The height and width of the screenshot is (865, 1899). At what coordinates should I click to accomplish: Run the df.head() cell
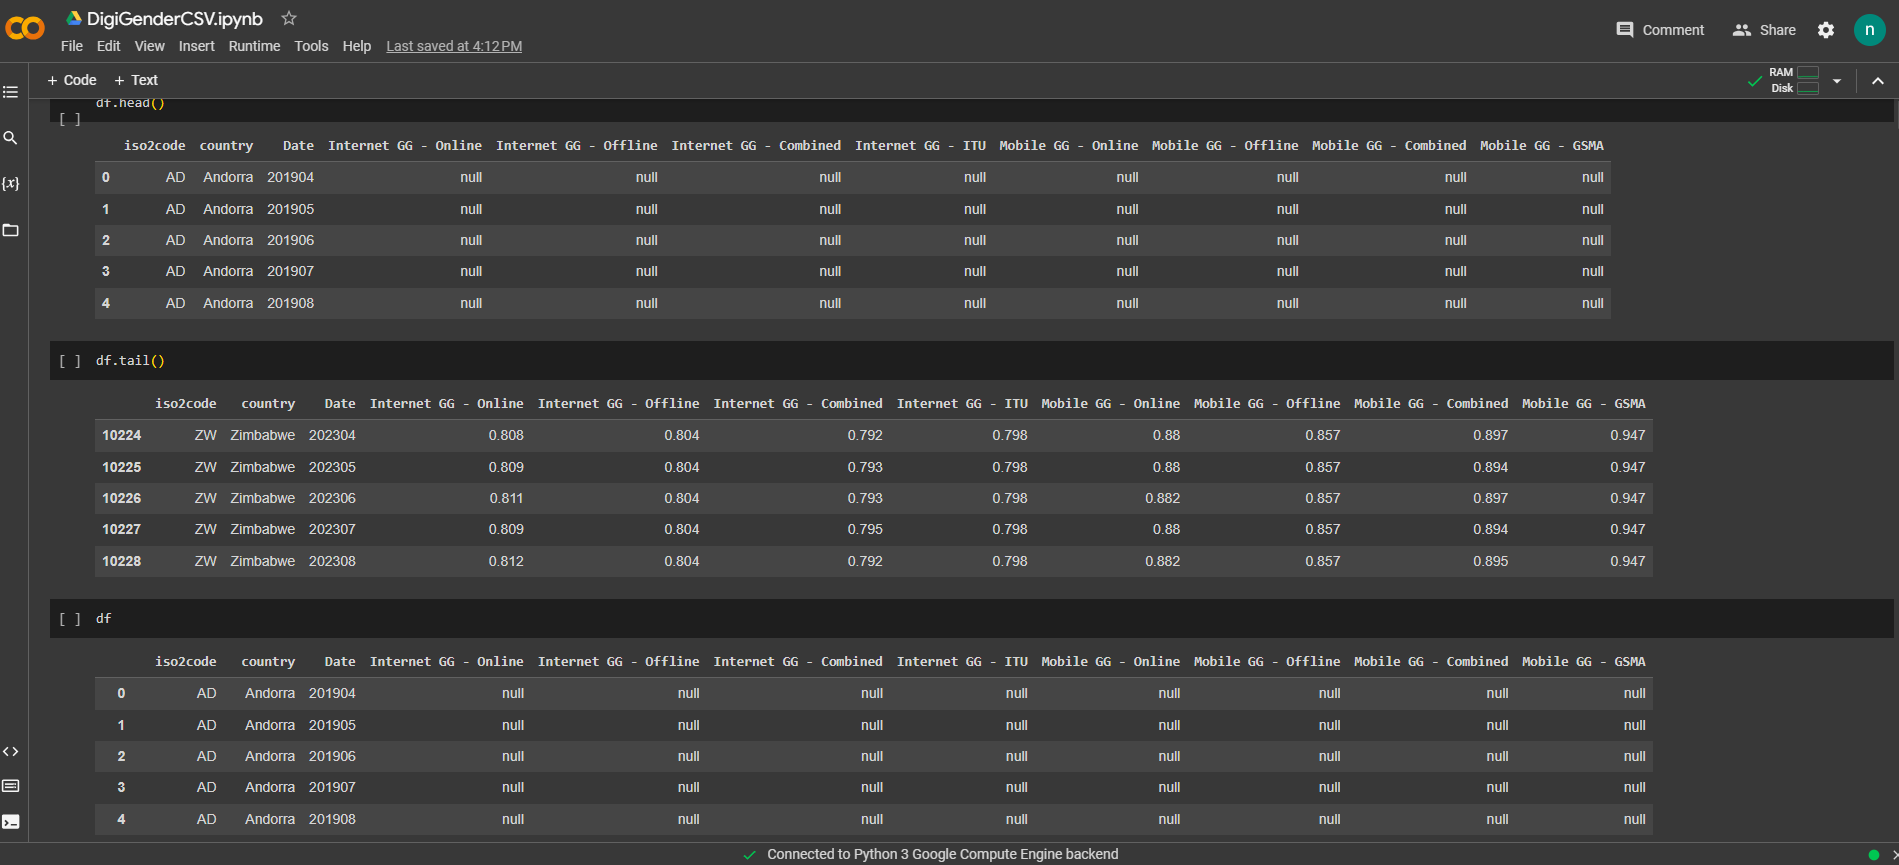(70, 119)
